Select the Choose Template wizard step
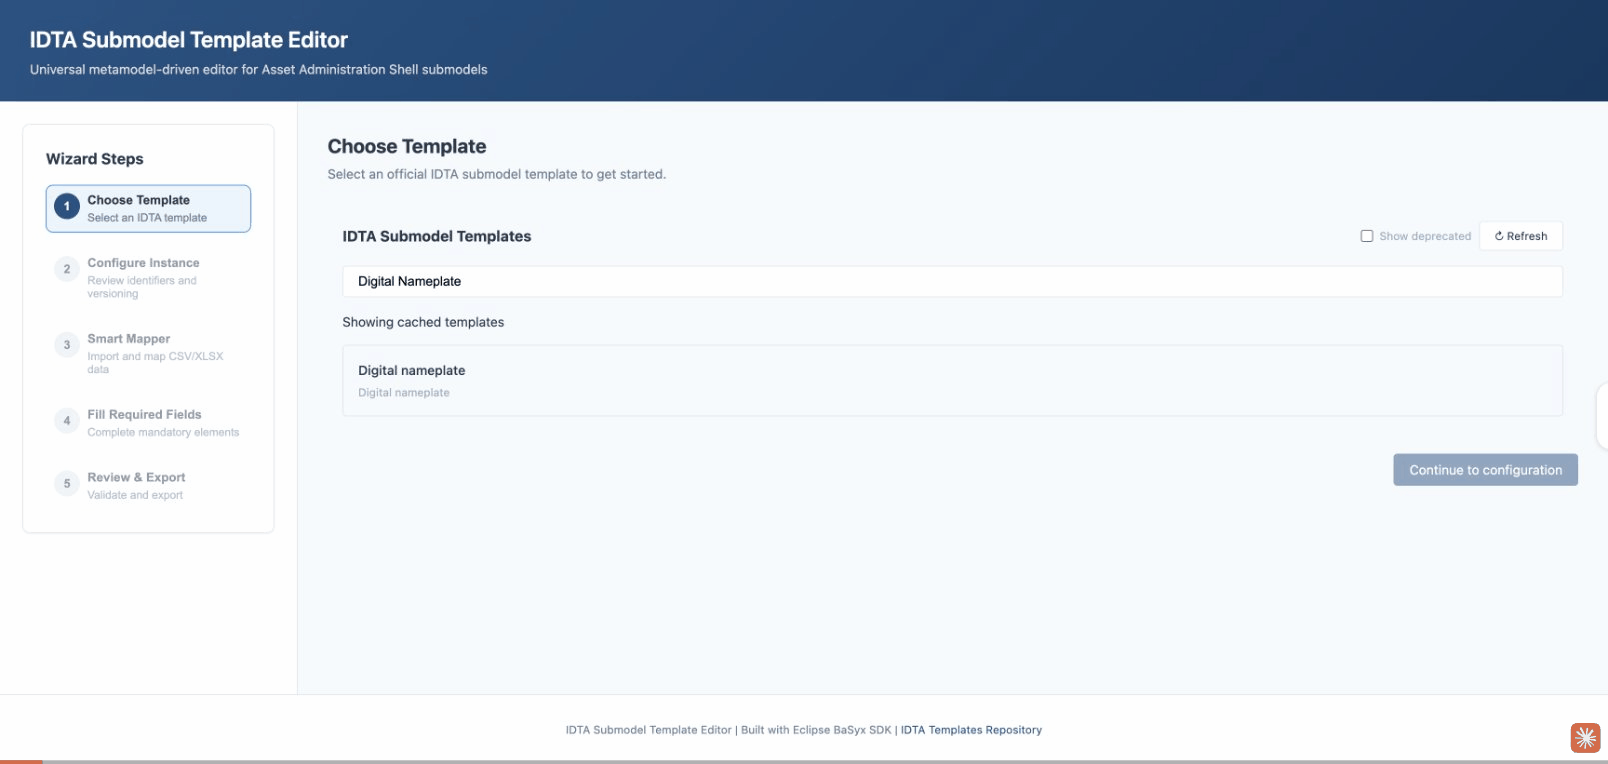 pyautogui.click(x=148, y=208)
